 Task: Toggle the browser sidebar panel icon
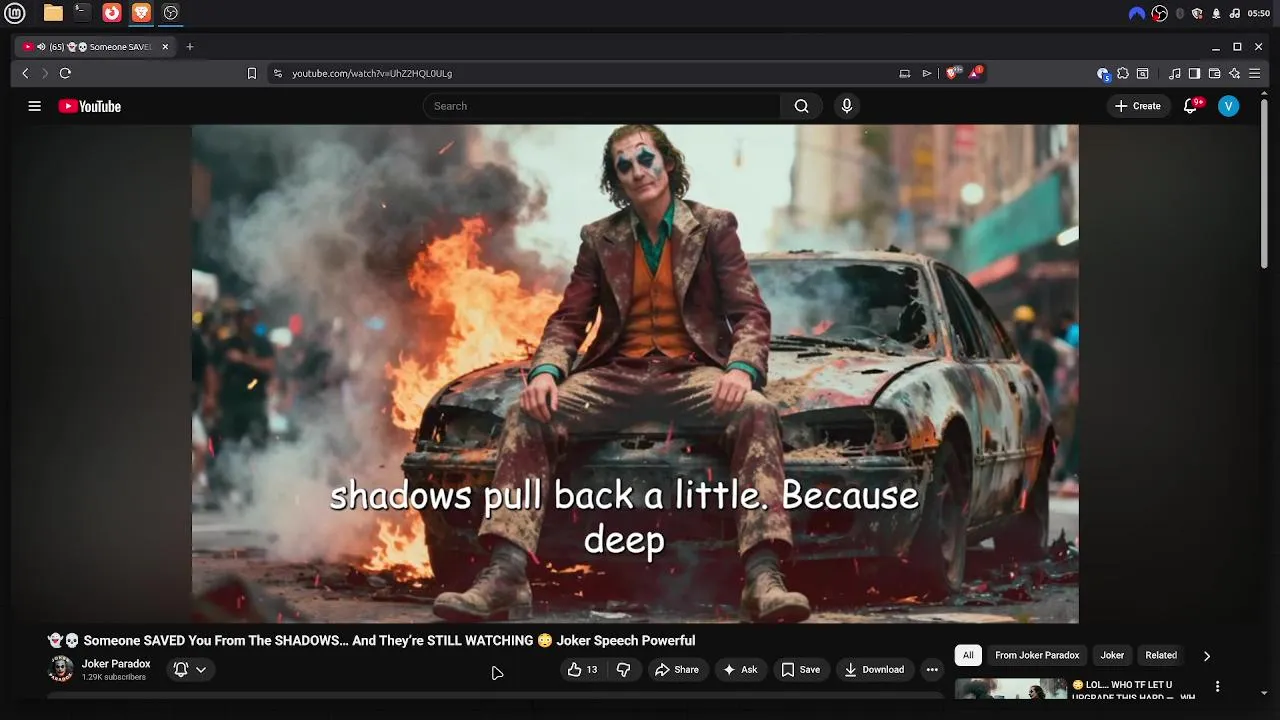point(1194,73)
